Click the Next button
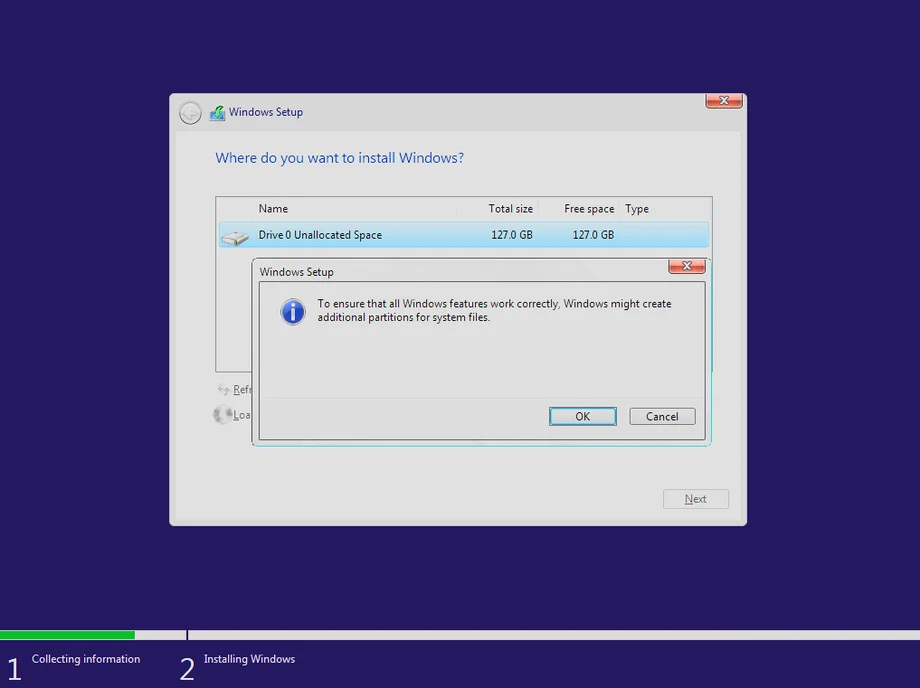Screen dimensions: 920x688 (x=695, y=499)
